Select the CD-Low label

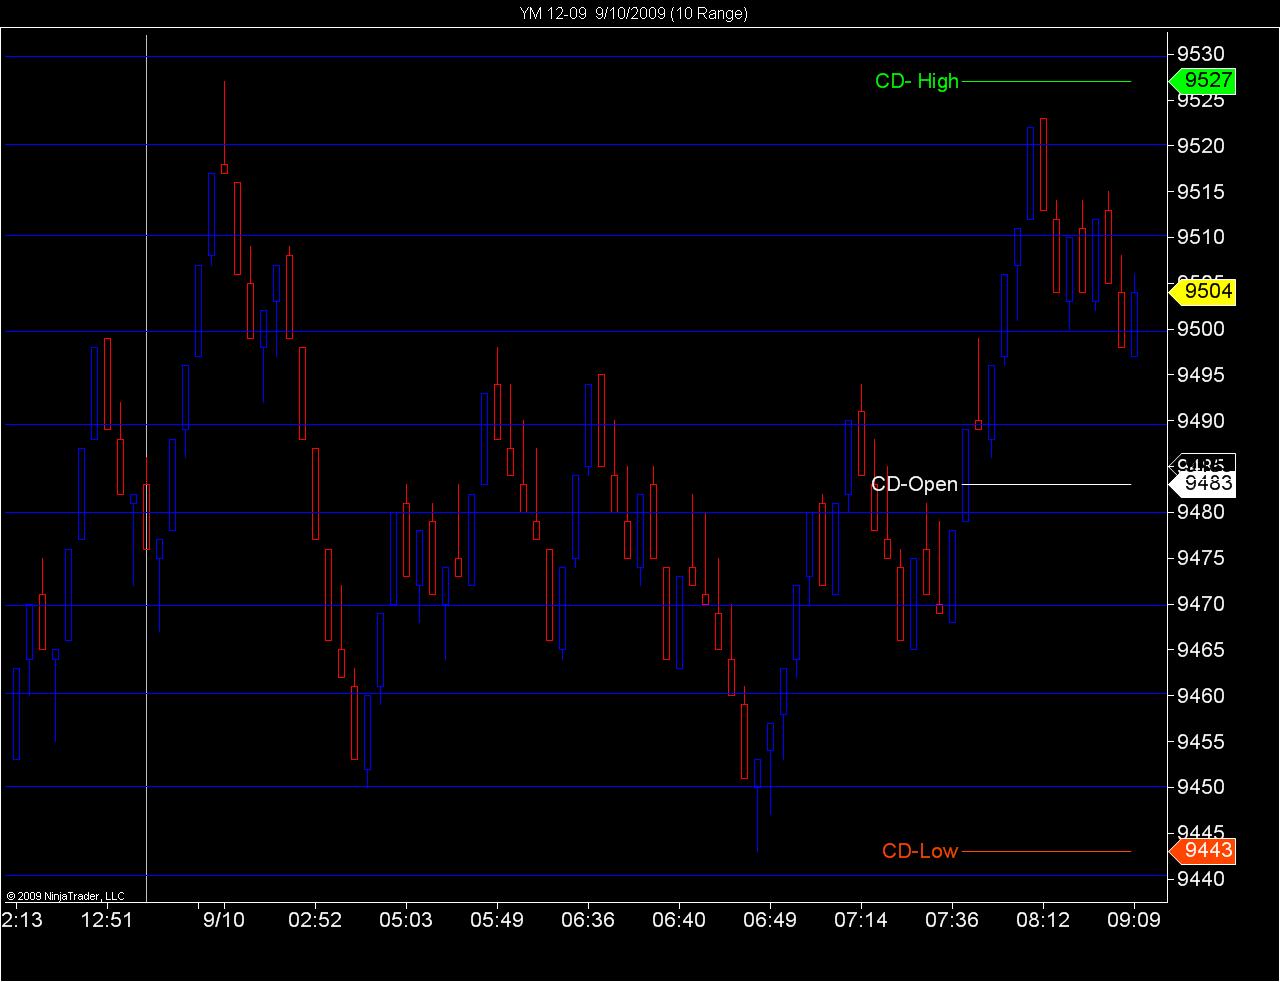[x=920, y=851]
